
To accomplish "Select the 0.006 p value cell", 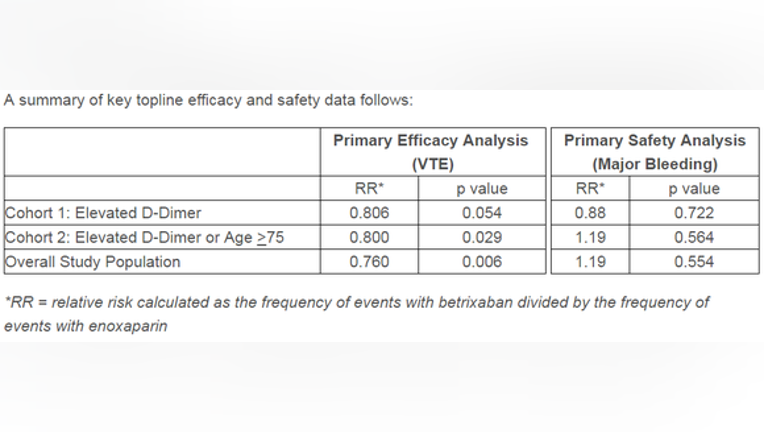I will [x=482, y=262].
